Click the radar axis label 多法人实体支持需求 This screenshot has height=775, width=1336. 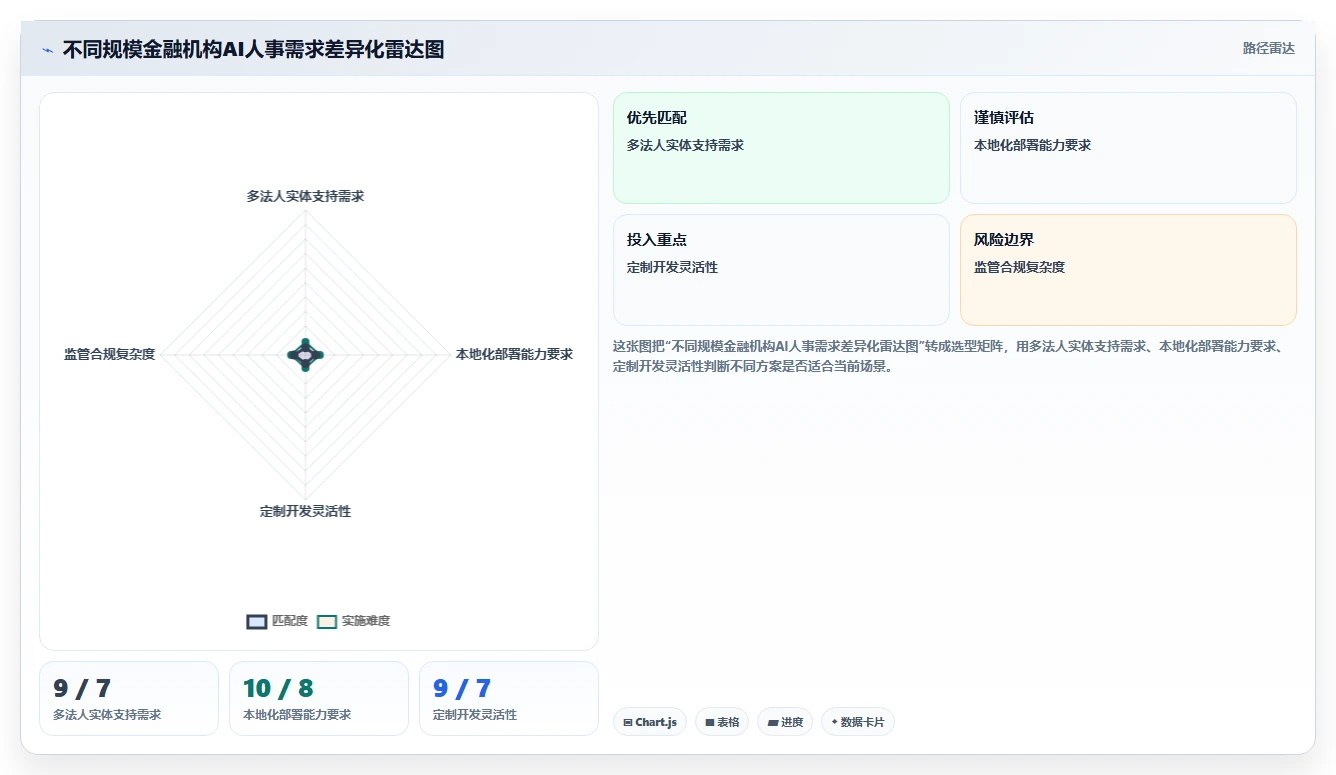pyautogui.click(x=305, y=196)
